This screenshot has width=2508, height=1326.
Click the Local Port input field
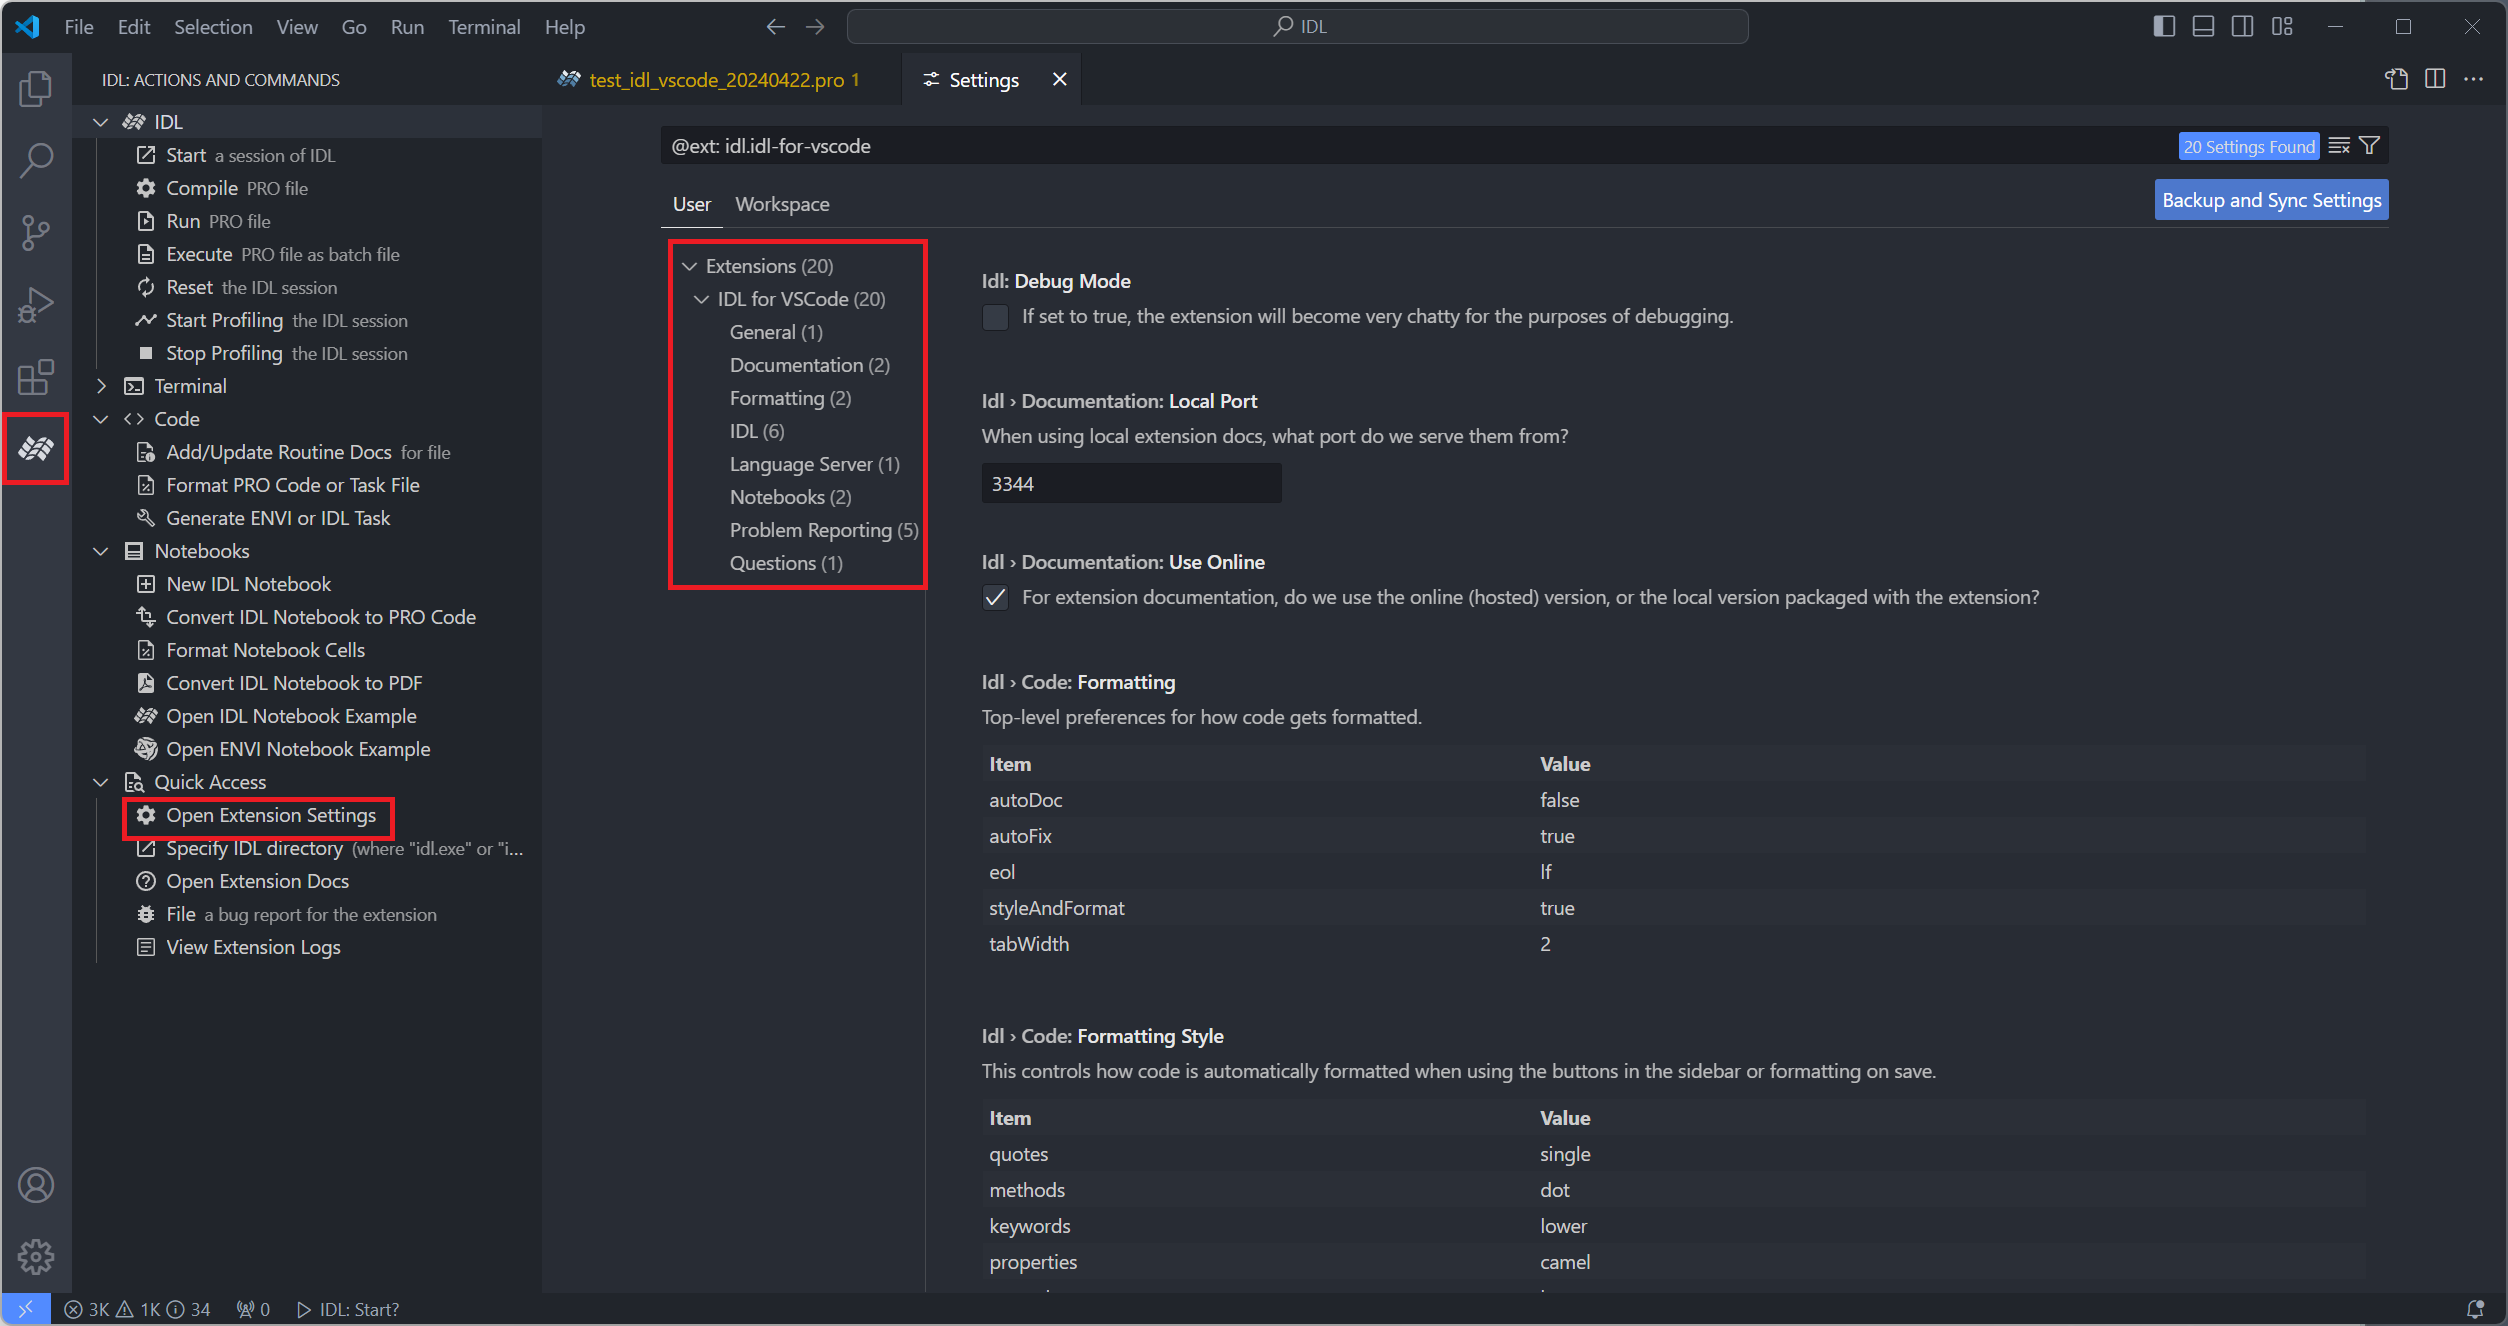click(1131, 484)
